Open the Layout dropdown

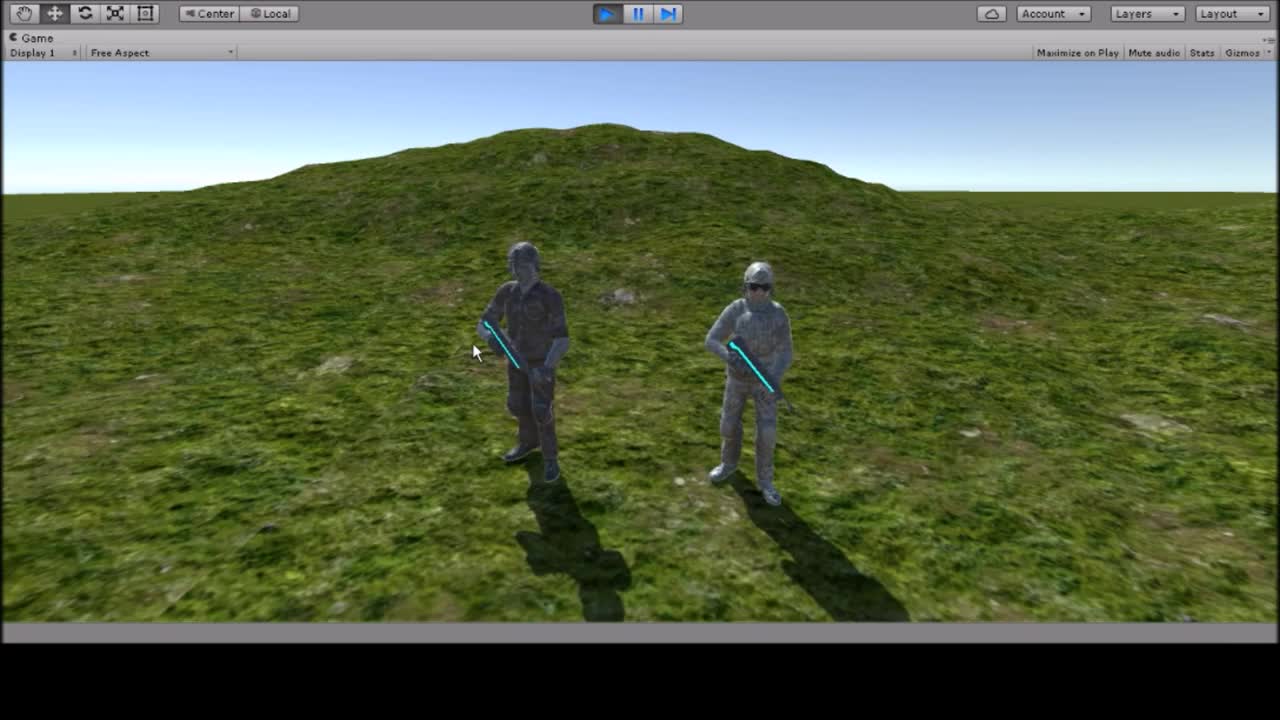(x=1233, y=14)
